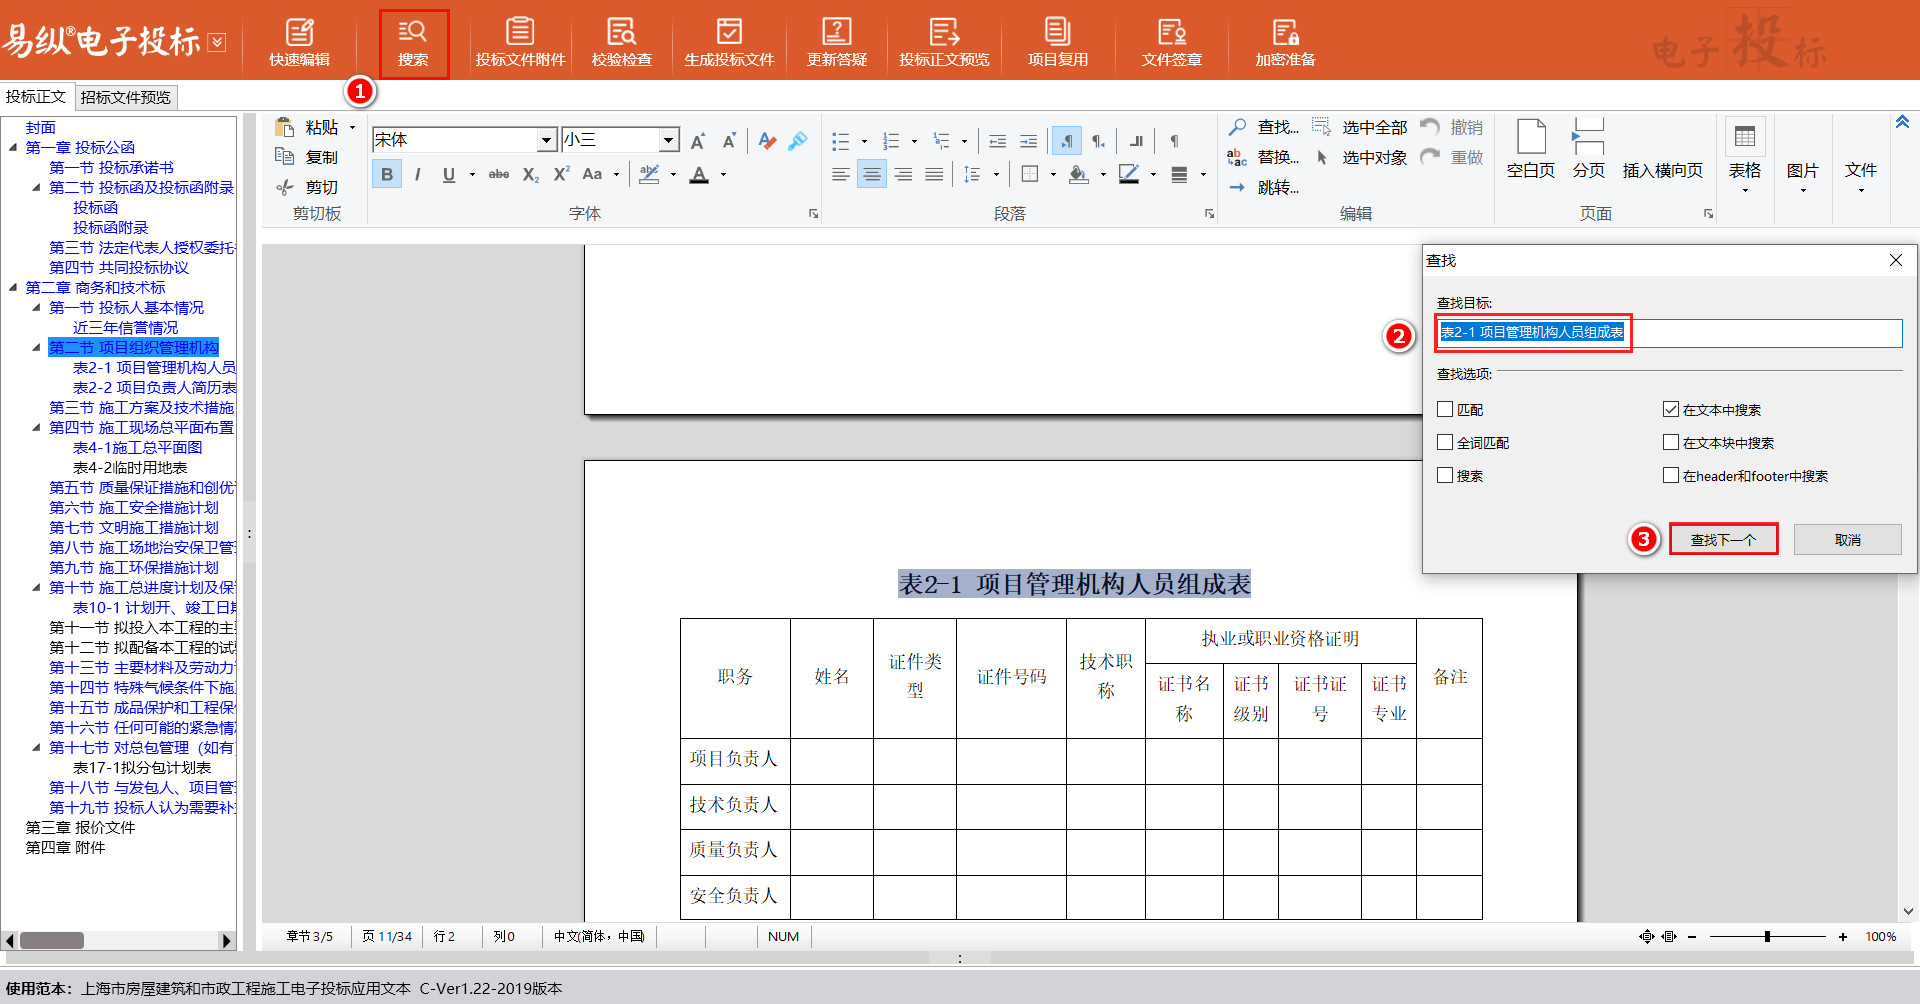This screenshot has height=1004, width=1920.
Task: Insert a 空白页 blank page
Action: tap(1531, 150)
